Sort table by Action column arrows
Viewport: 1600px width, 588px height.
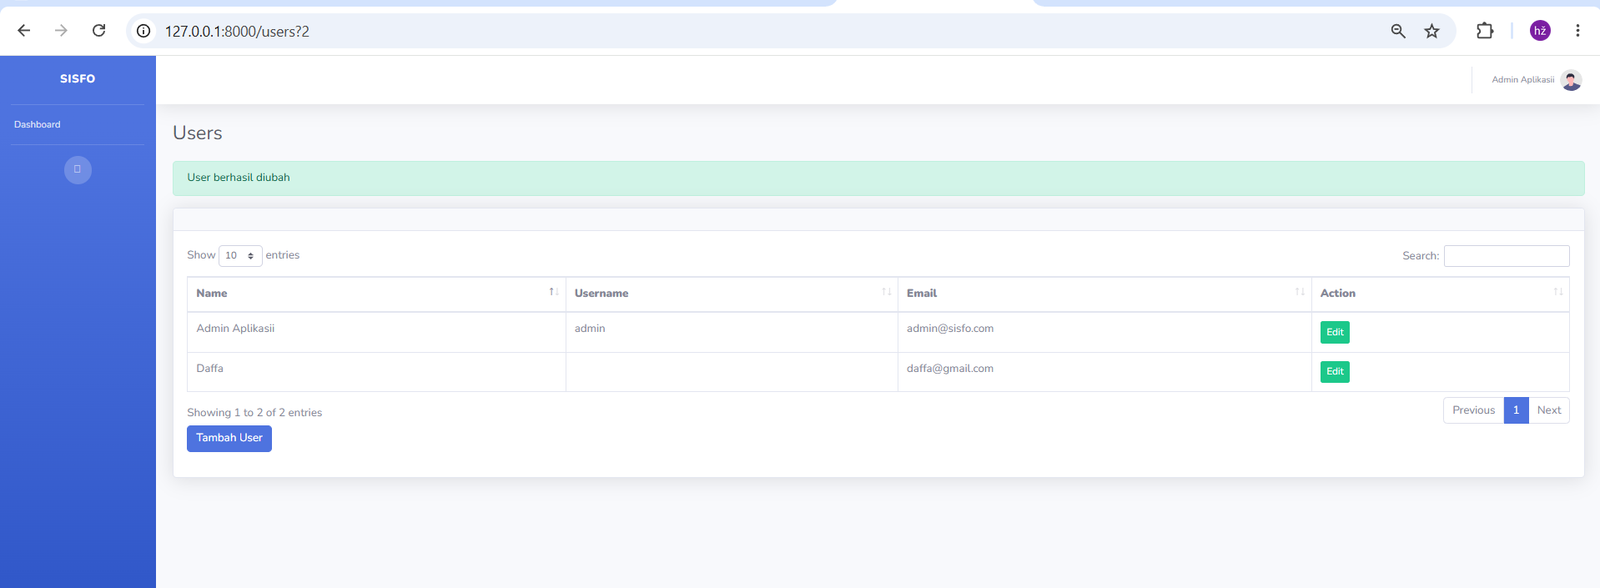(1558, 292)
